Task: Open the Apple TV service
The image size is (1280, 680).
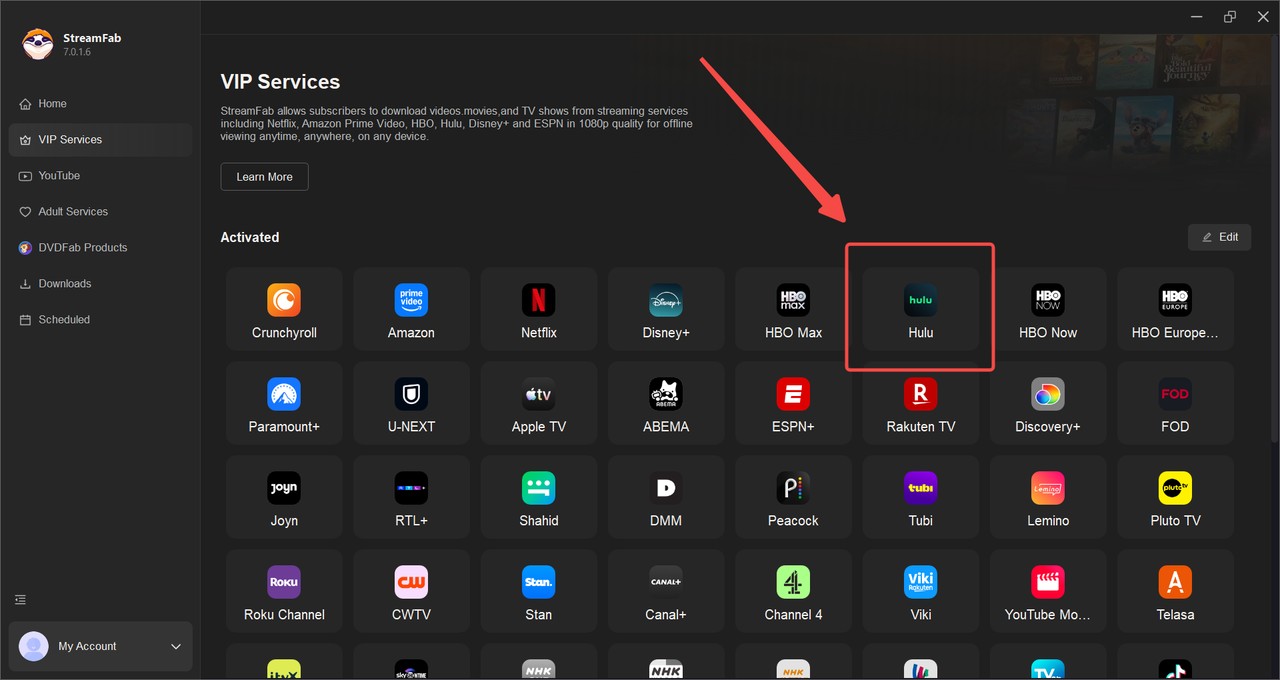Action: point(538,402)
